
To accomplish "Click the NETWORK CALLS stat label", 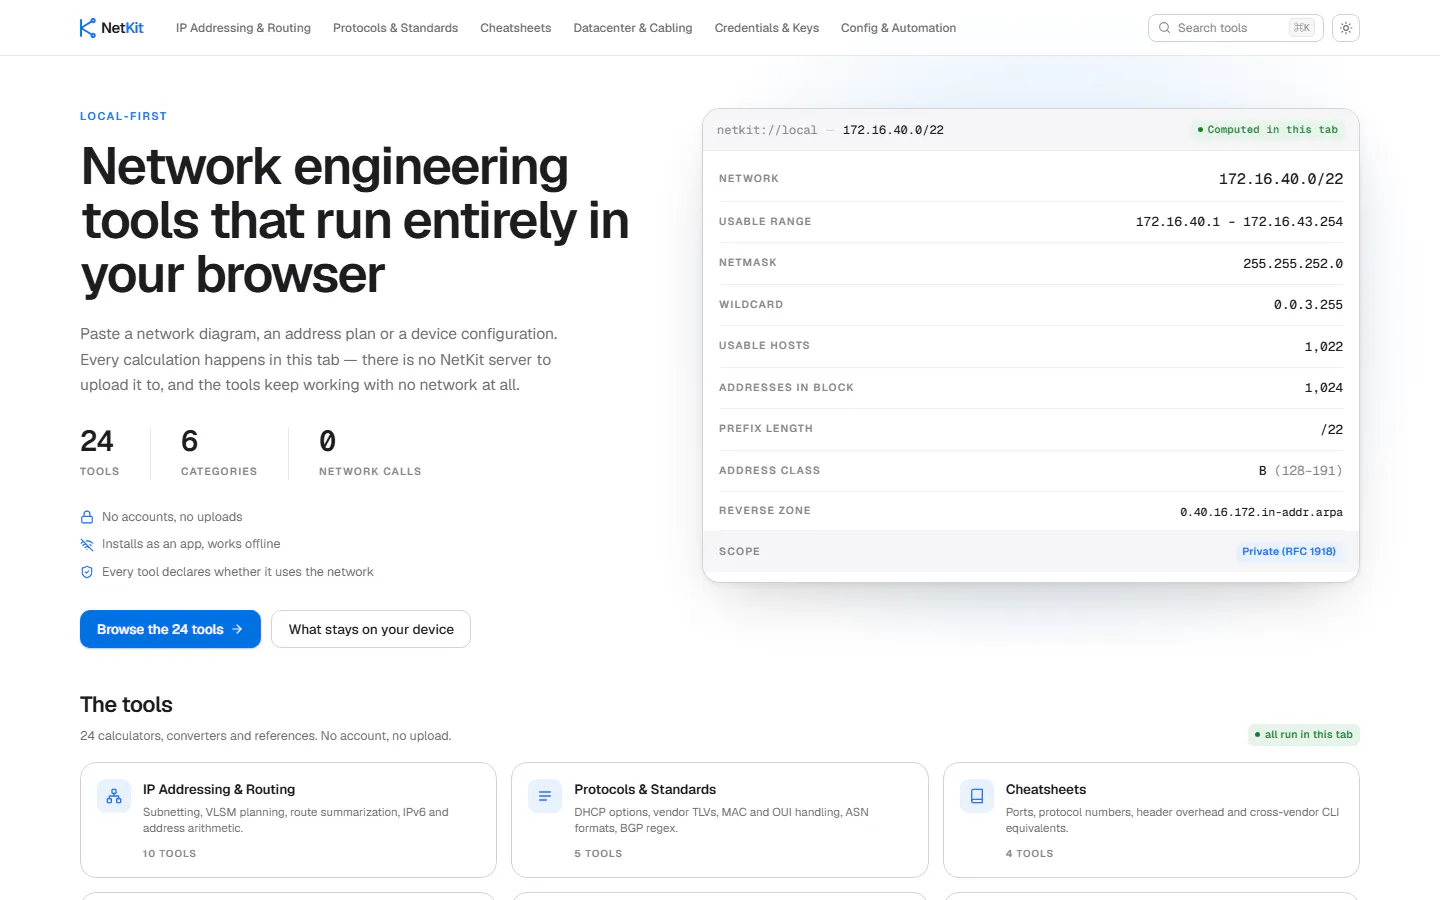I will (x=370, y=472).
